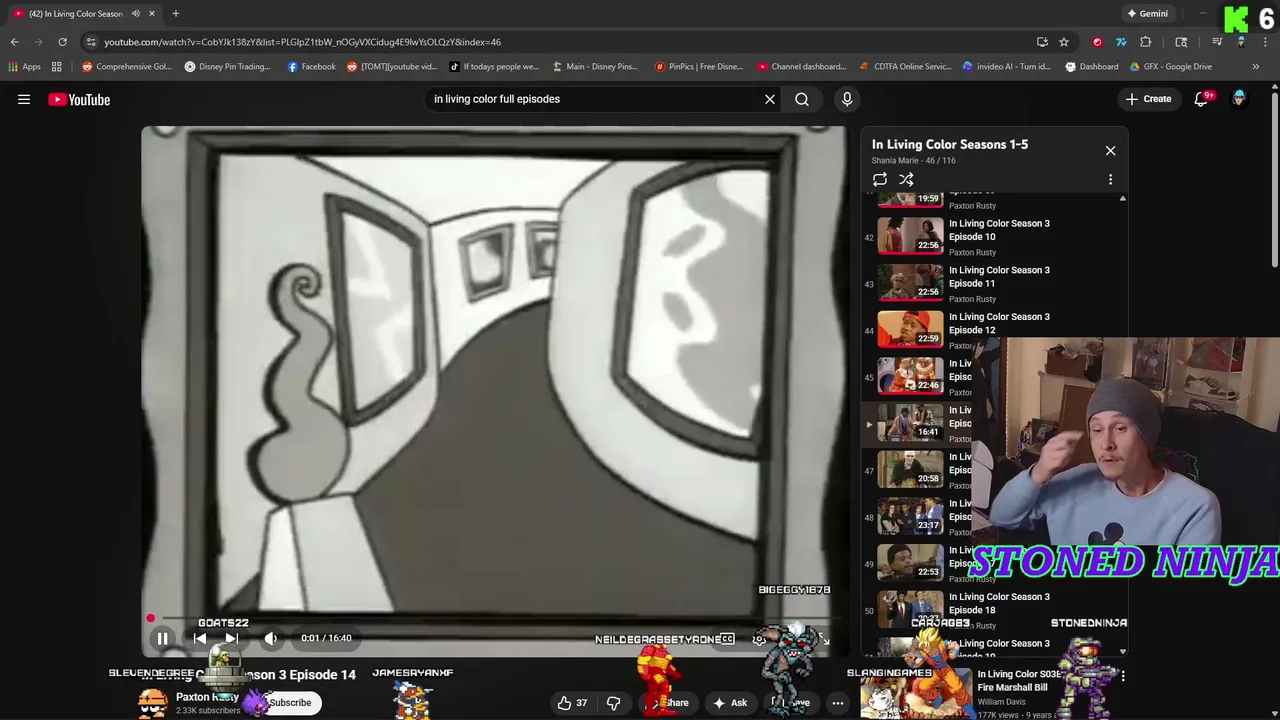Expand the hidden bookmarks chevron
This screenshot has height=720, width=1280.
[1255, 67]
